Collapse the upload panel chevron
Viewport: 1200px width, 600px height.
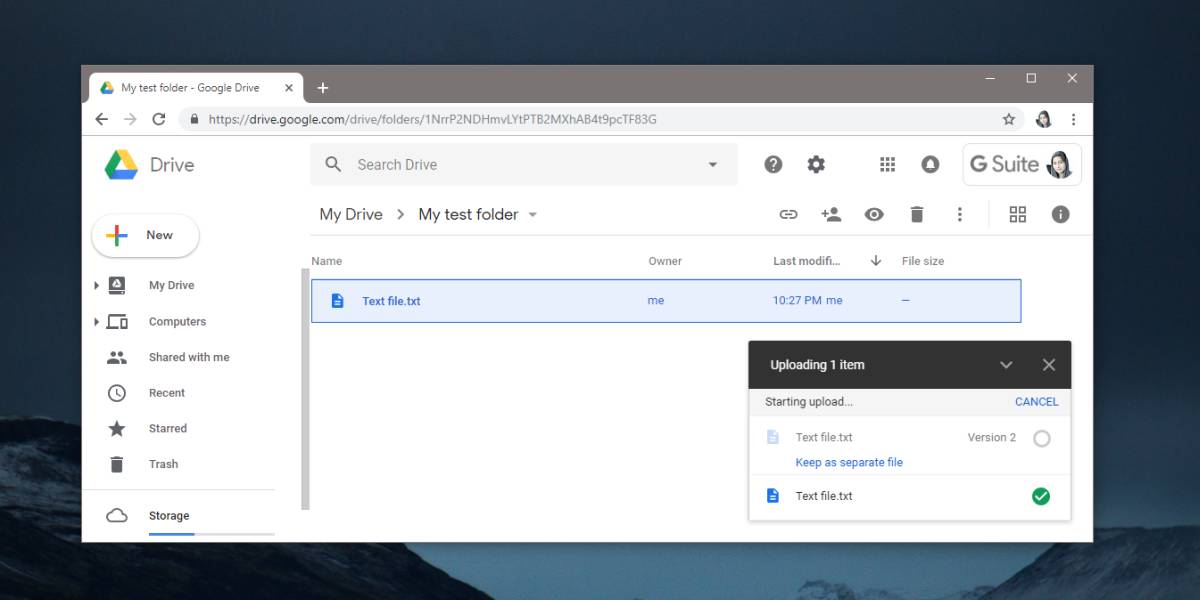1006,365
